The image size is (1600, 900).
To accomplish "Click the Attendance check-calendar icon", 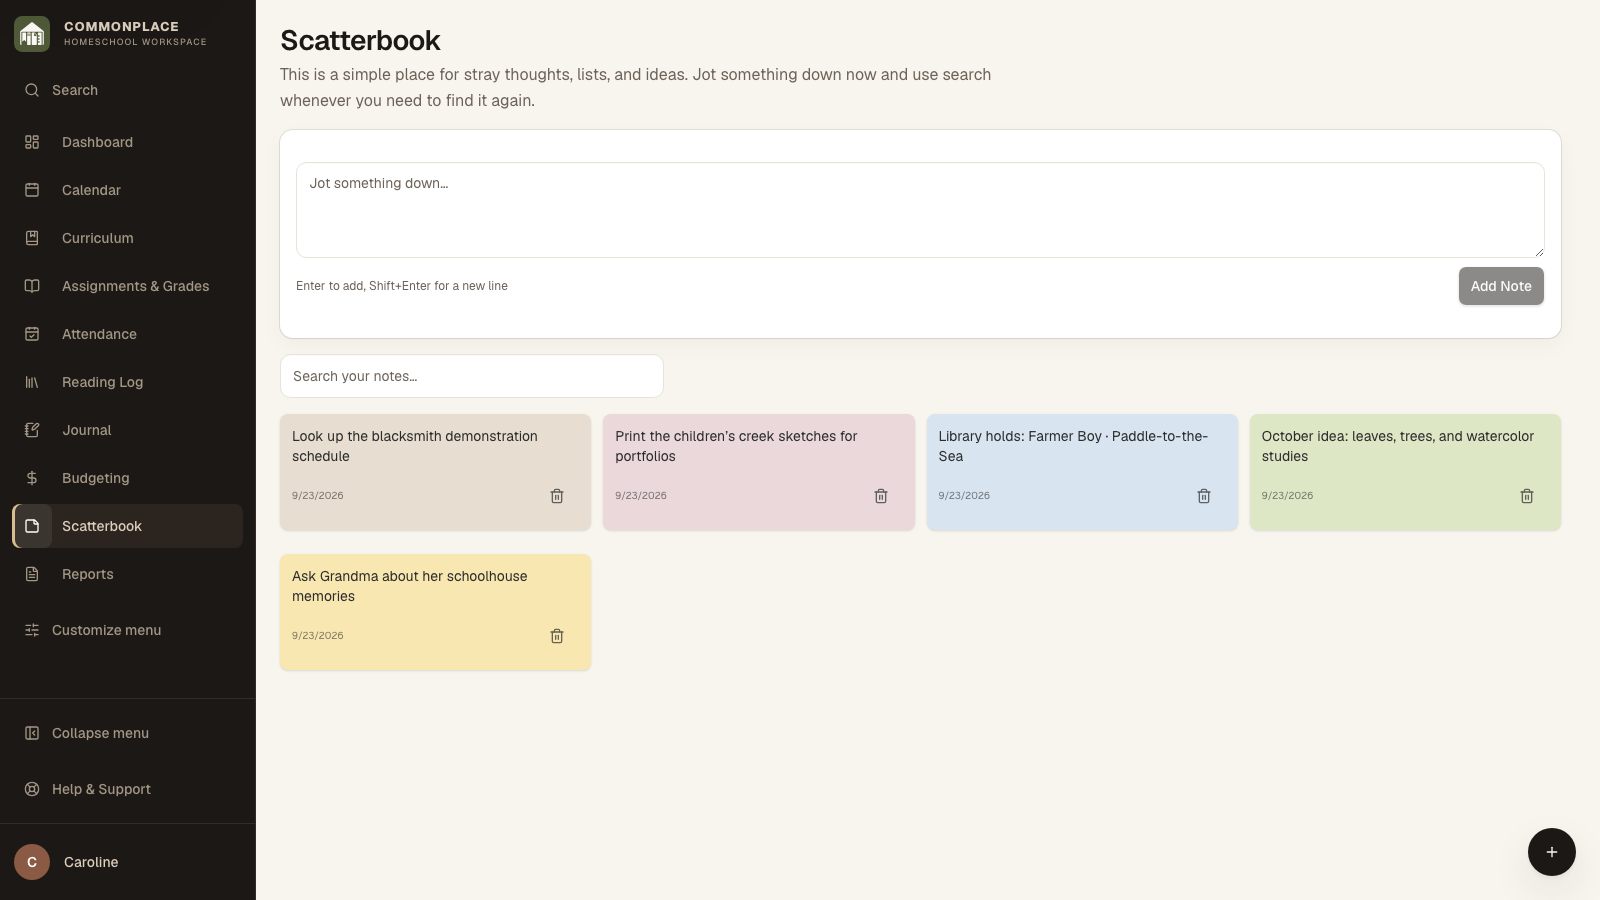I will tap(32, 334).
